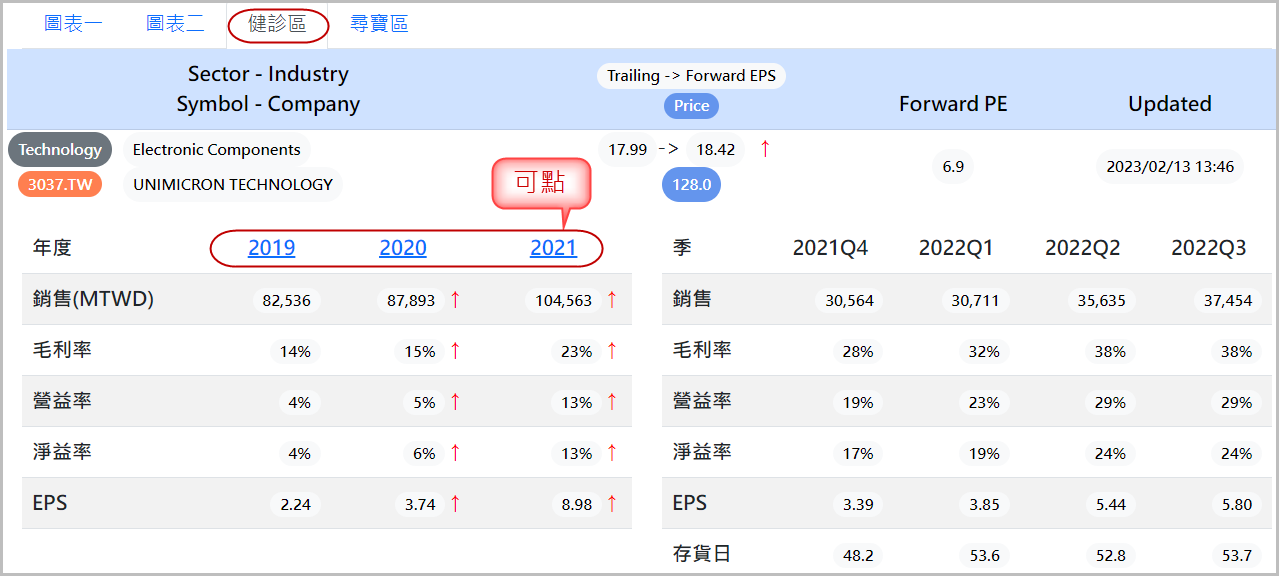Image resolution: width=1279 pixels, height=576 pixels.
Task: Click the red up arrow beside forward EPS 18.42
Action: [765, 149]
